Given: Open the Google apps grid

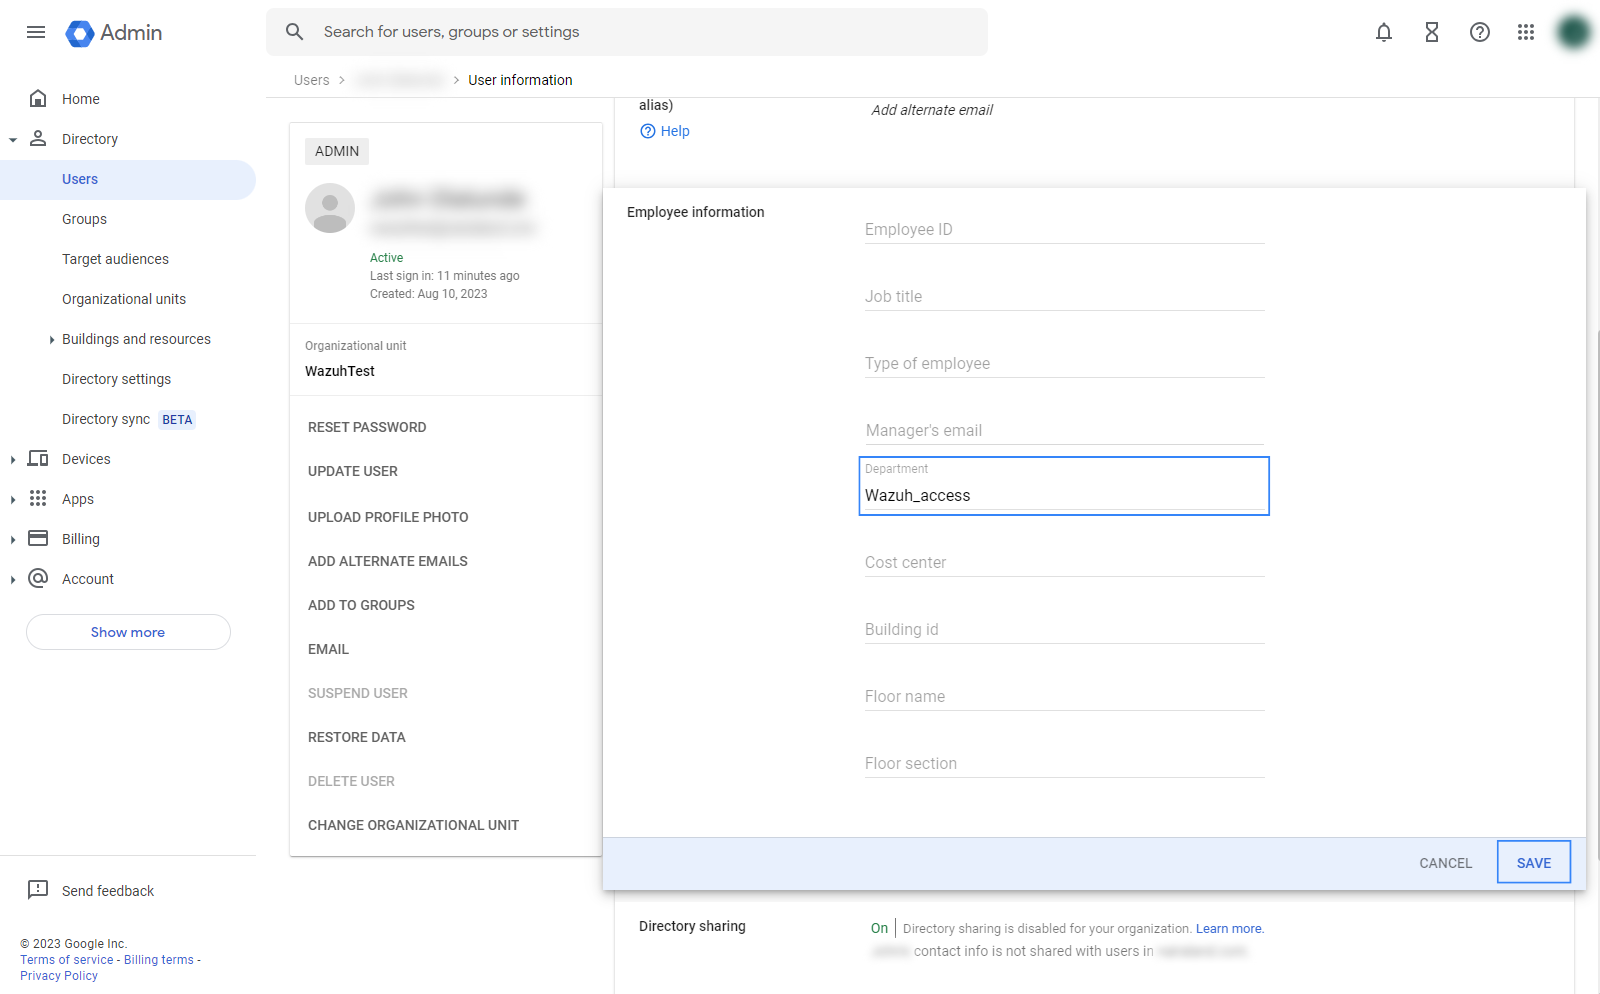Looking at the screenshot, I should 1526,32.
